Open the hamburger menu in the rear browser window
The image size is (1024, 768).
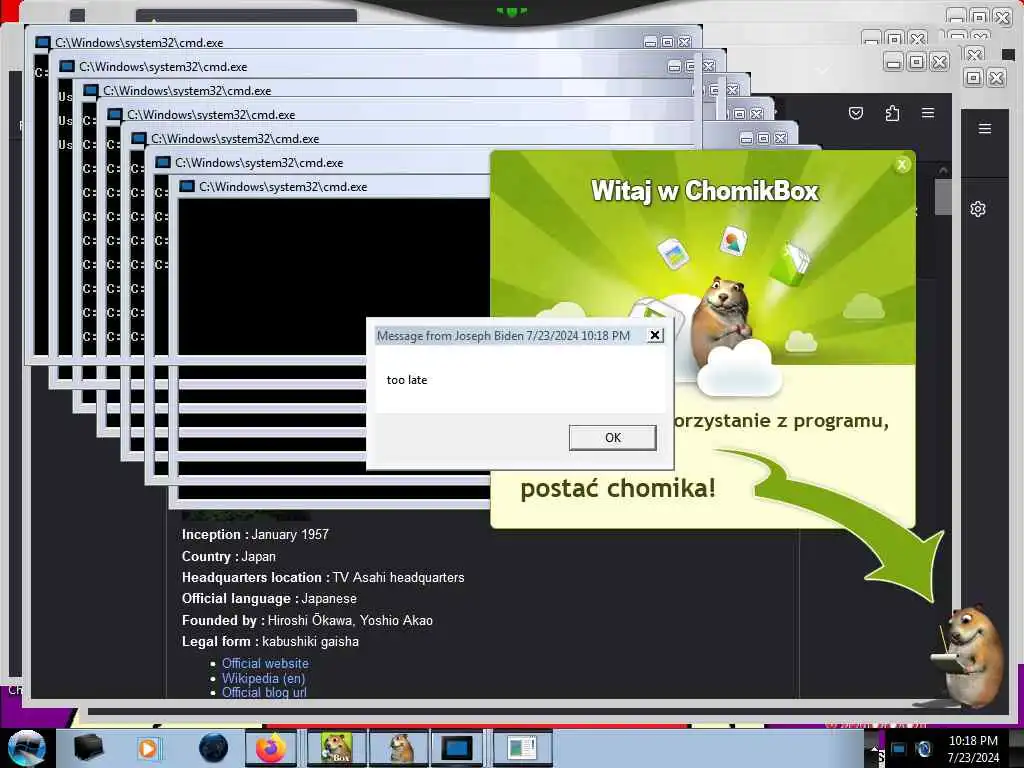tap(985, 129)
